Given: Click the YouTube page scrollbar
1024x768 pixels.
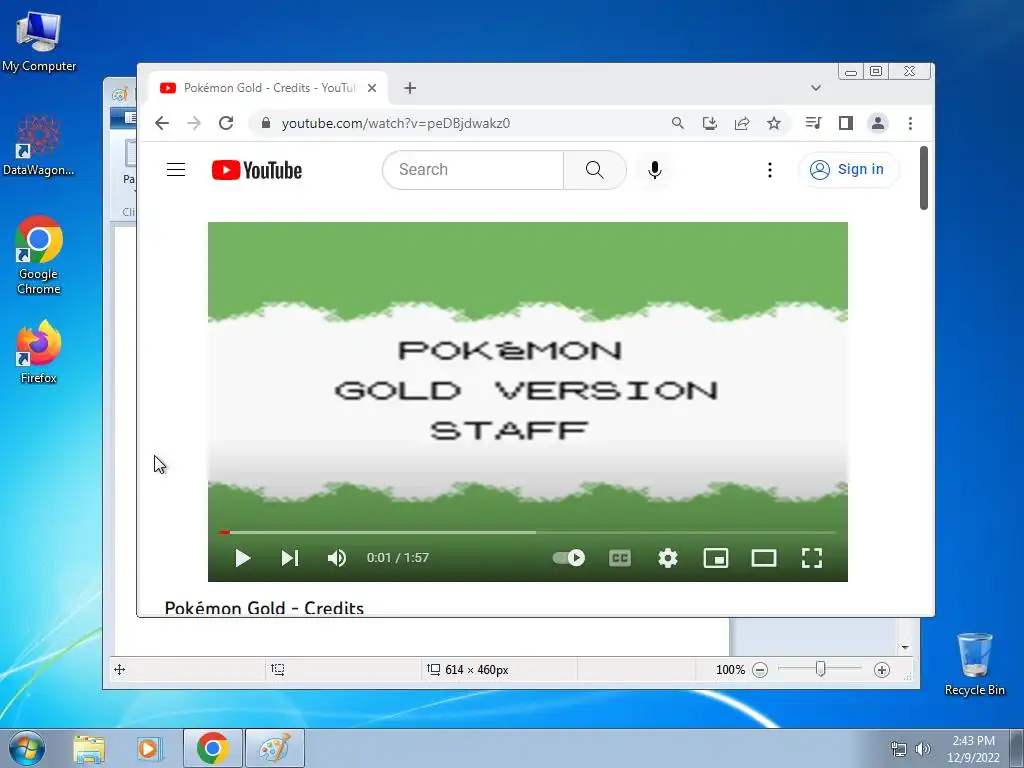Looking at the screenshot, I should click(923, 178).
